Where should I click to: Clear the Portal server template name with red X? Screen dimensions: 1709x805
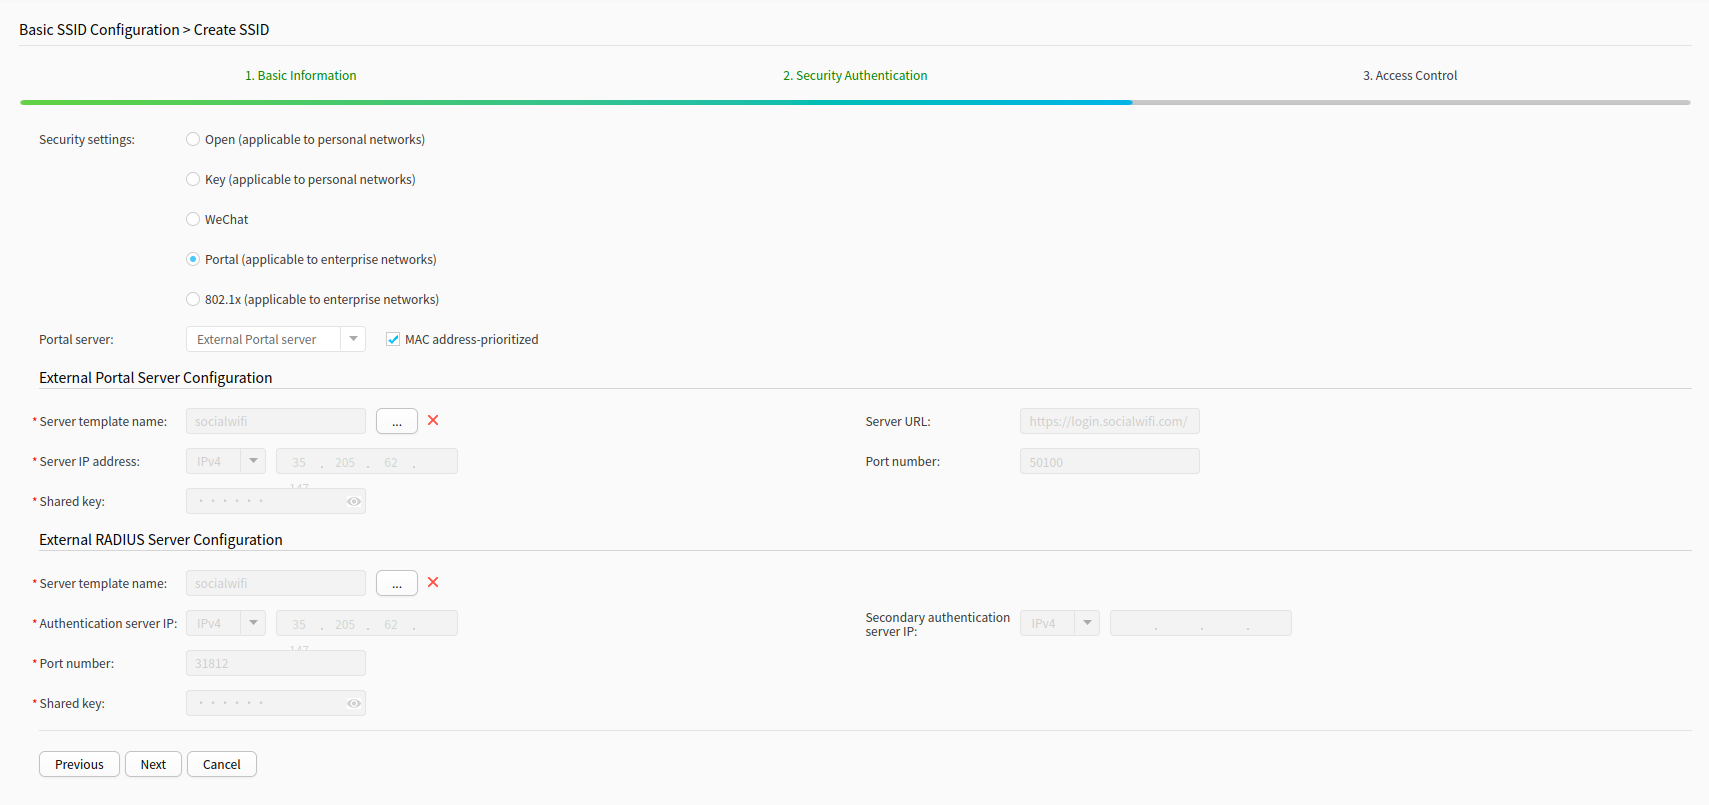coord(433,421)
